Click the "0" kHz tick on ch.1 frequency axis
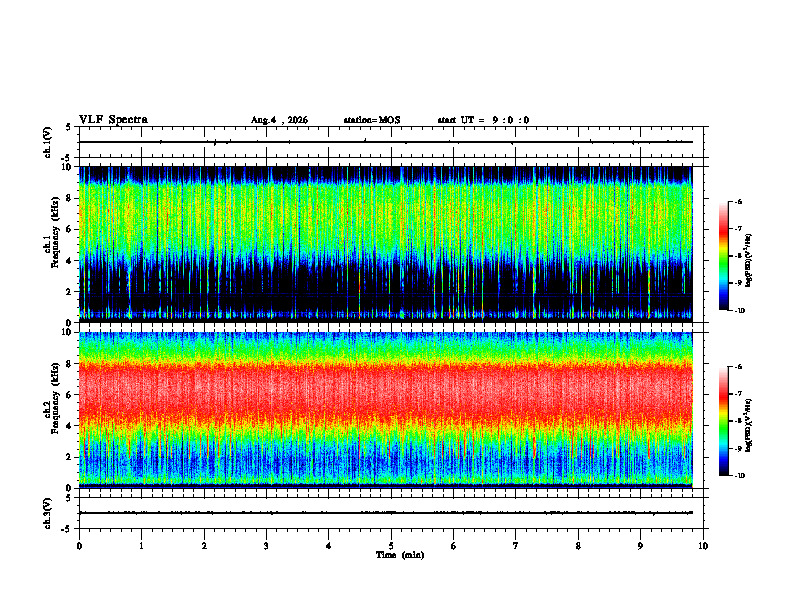 tap(70, 323)
